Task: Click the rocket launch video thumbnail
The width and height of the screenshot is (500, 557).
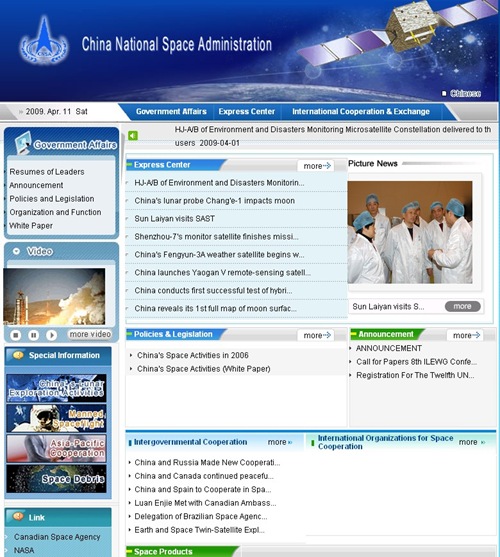Action: tap(54, 296)
